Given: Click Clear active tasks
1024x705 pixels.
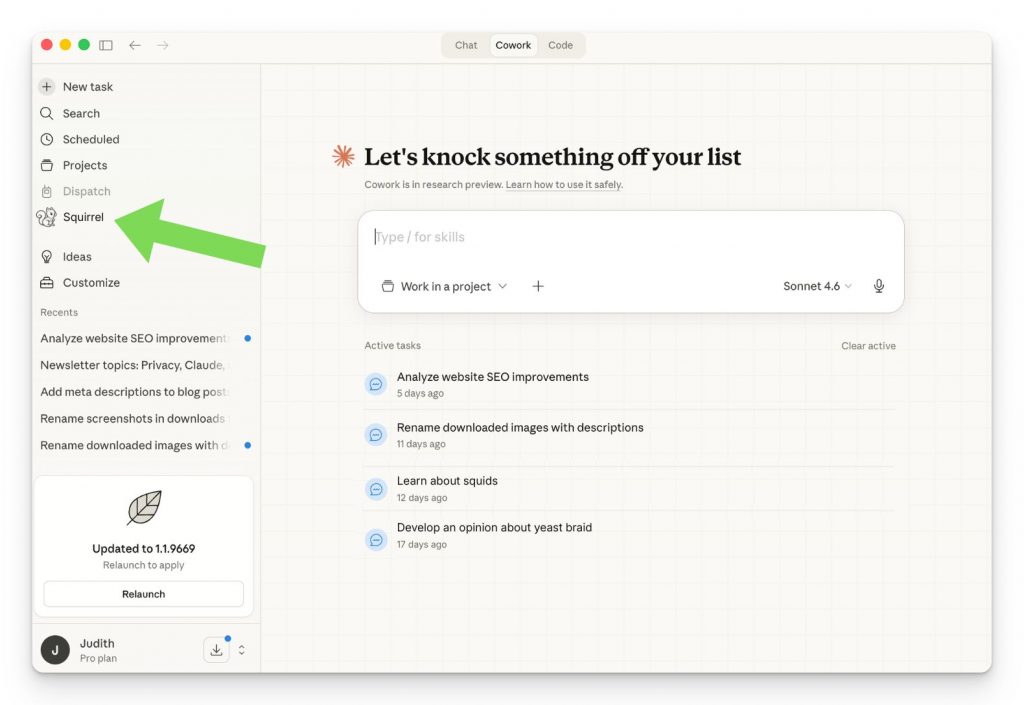Looking at the screenshot, I should (x=868, y=346).
